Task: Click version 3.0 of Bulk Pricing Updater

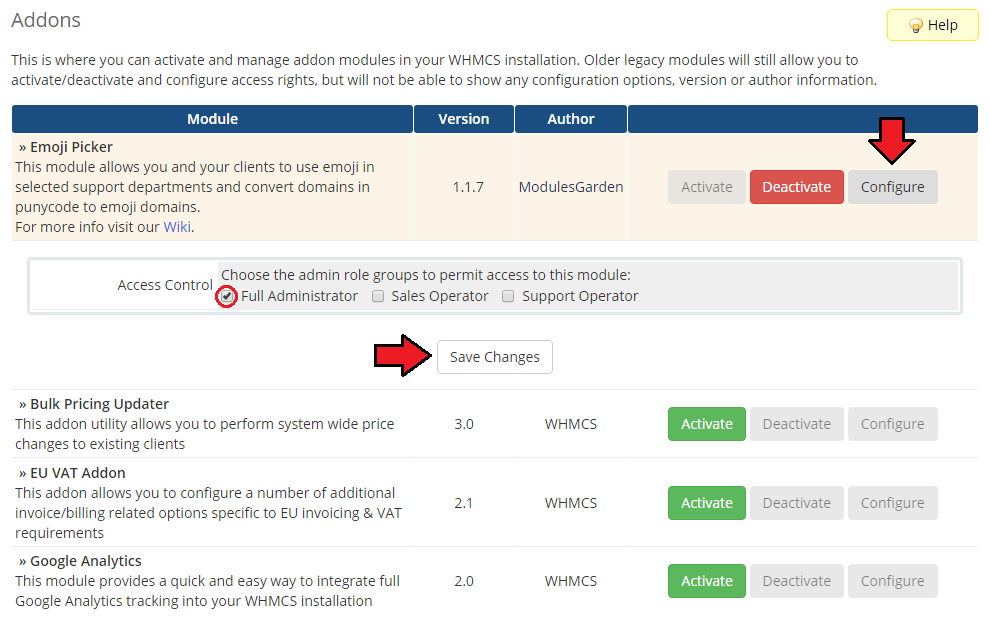Action: click(463, 424)
